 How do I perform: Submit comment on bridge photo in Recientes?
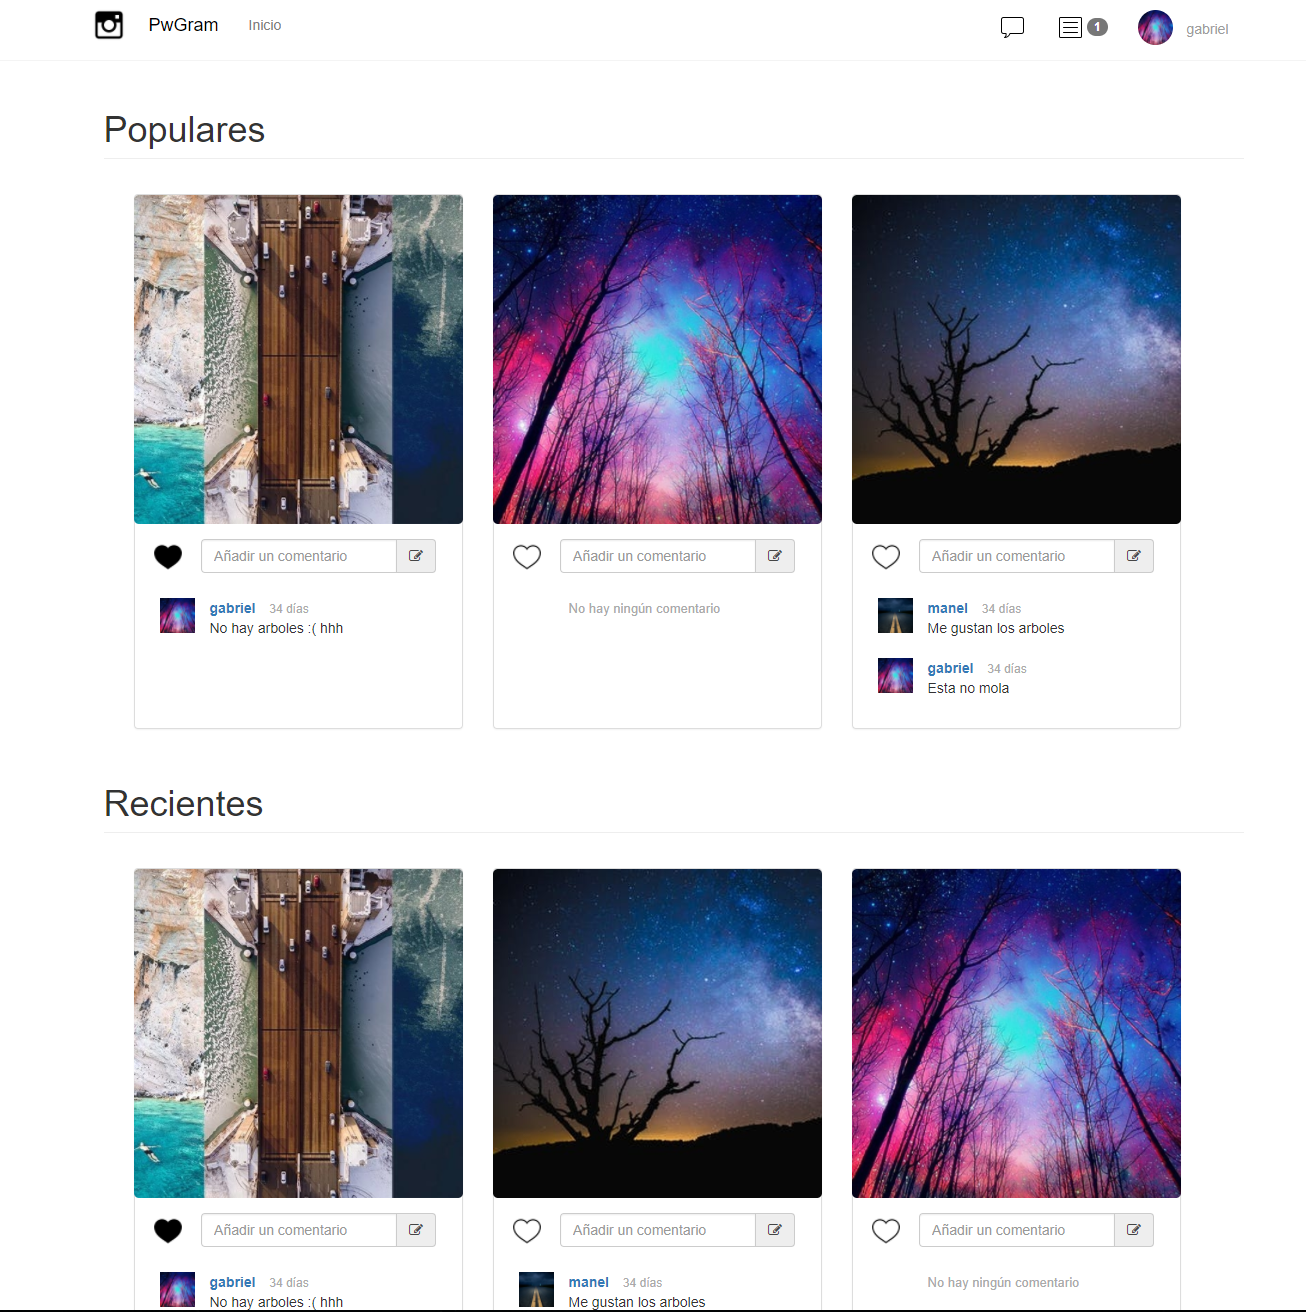tap(416, 1230)
